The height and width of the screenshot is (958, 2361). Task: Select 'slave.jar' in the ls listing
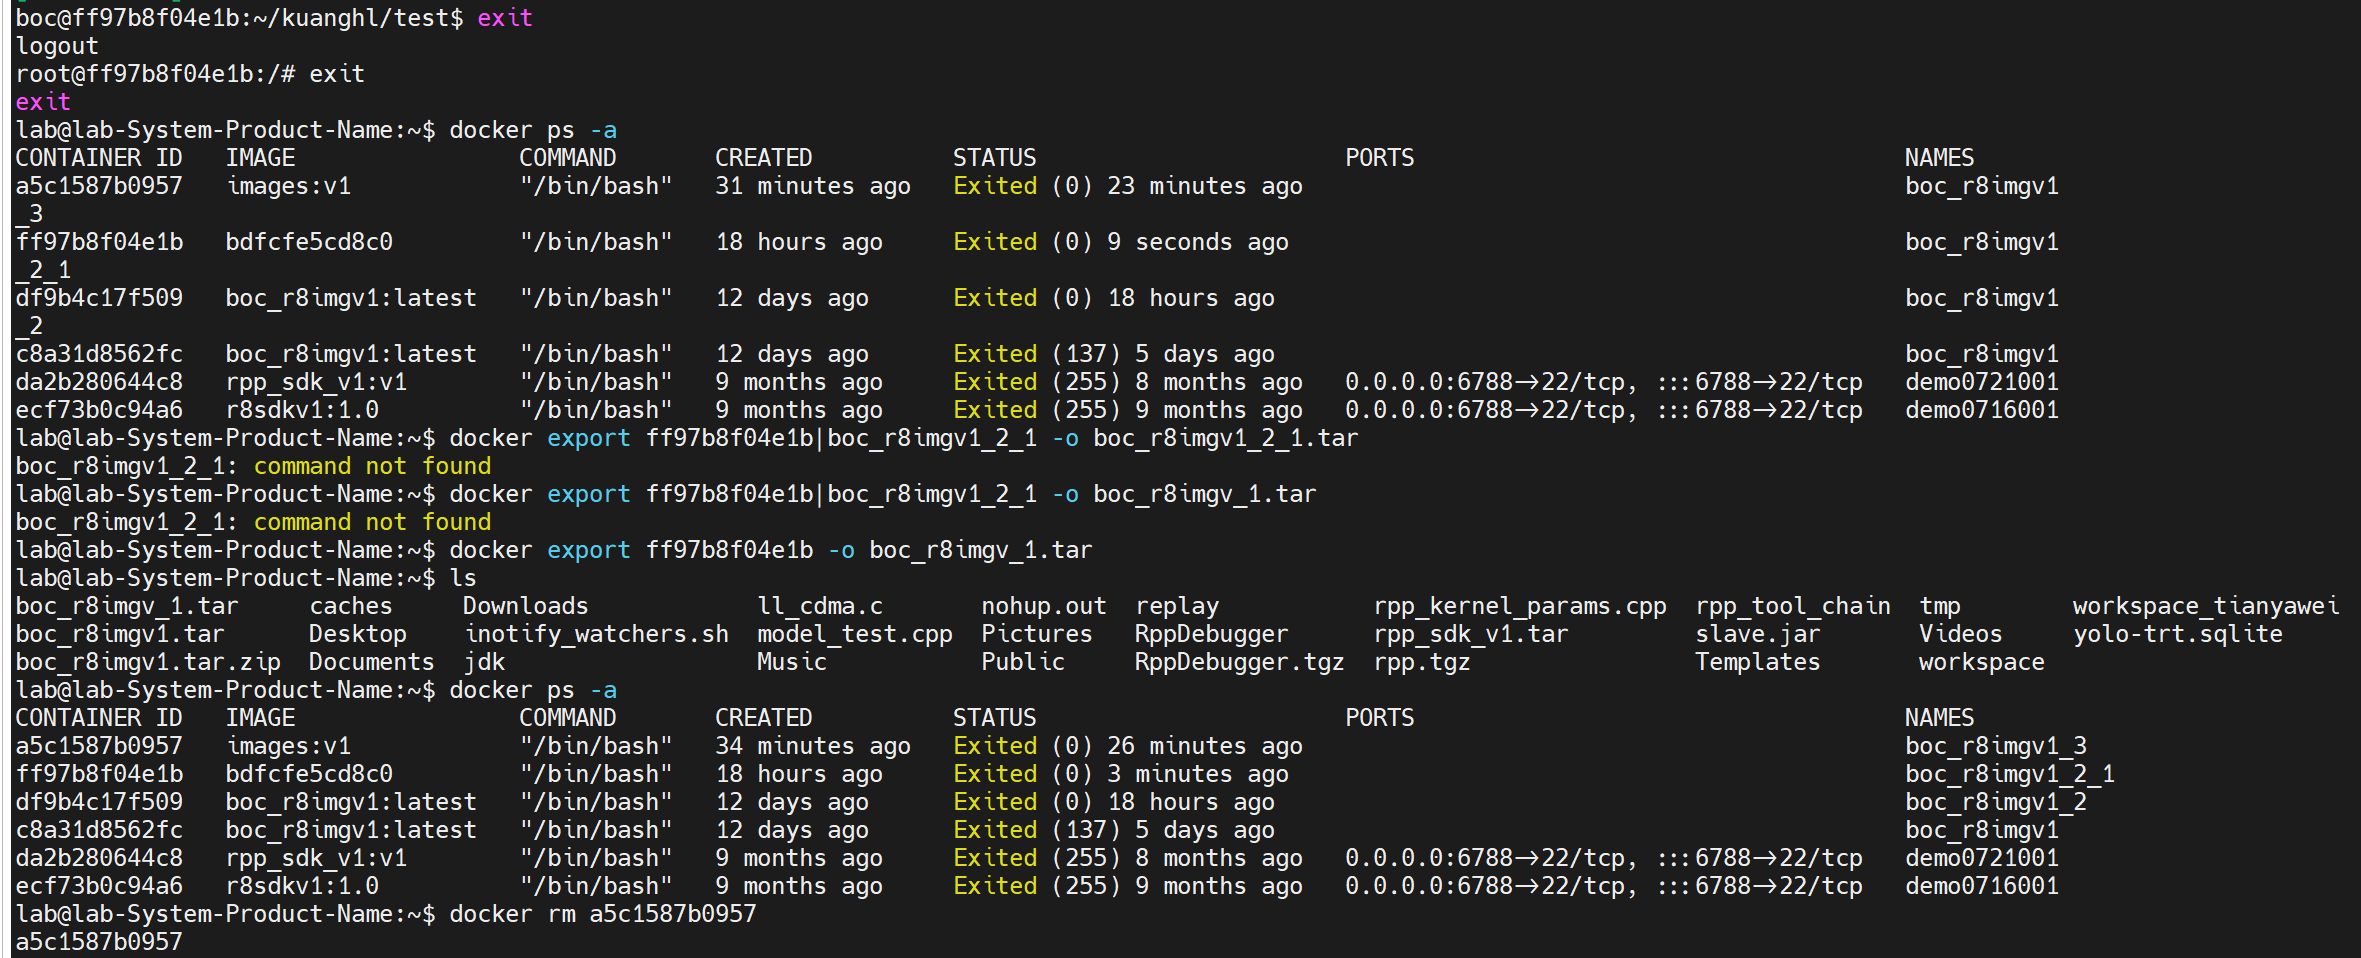[1758, 634]
